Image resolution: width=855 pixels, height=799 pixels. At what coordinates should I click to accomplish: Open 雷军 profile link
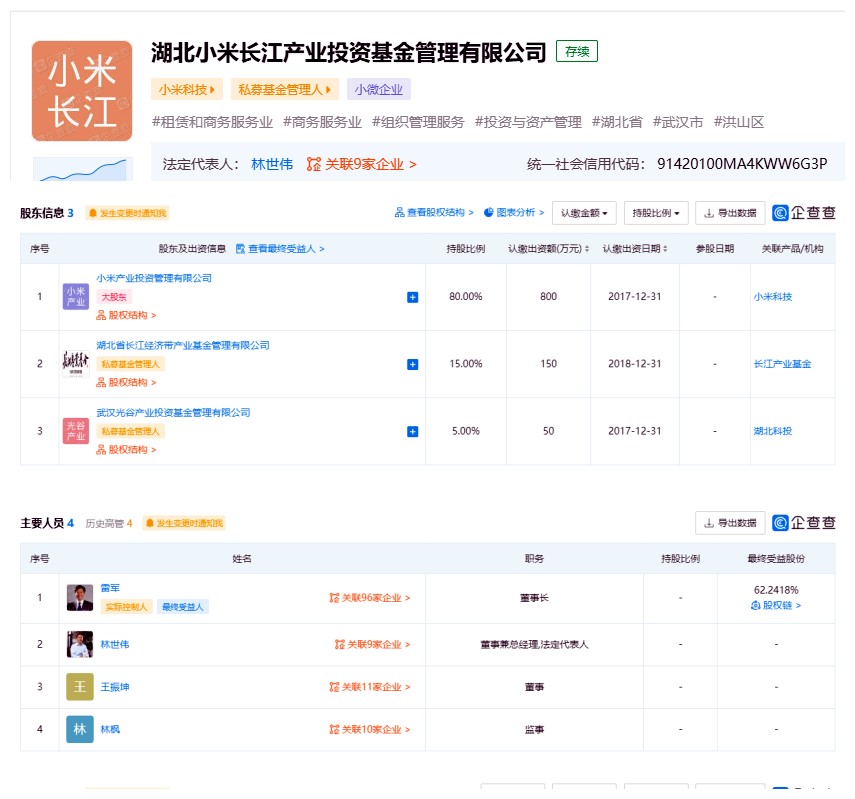(x=110, y=588)
